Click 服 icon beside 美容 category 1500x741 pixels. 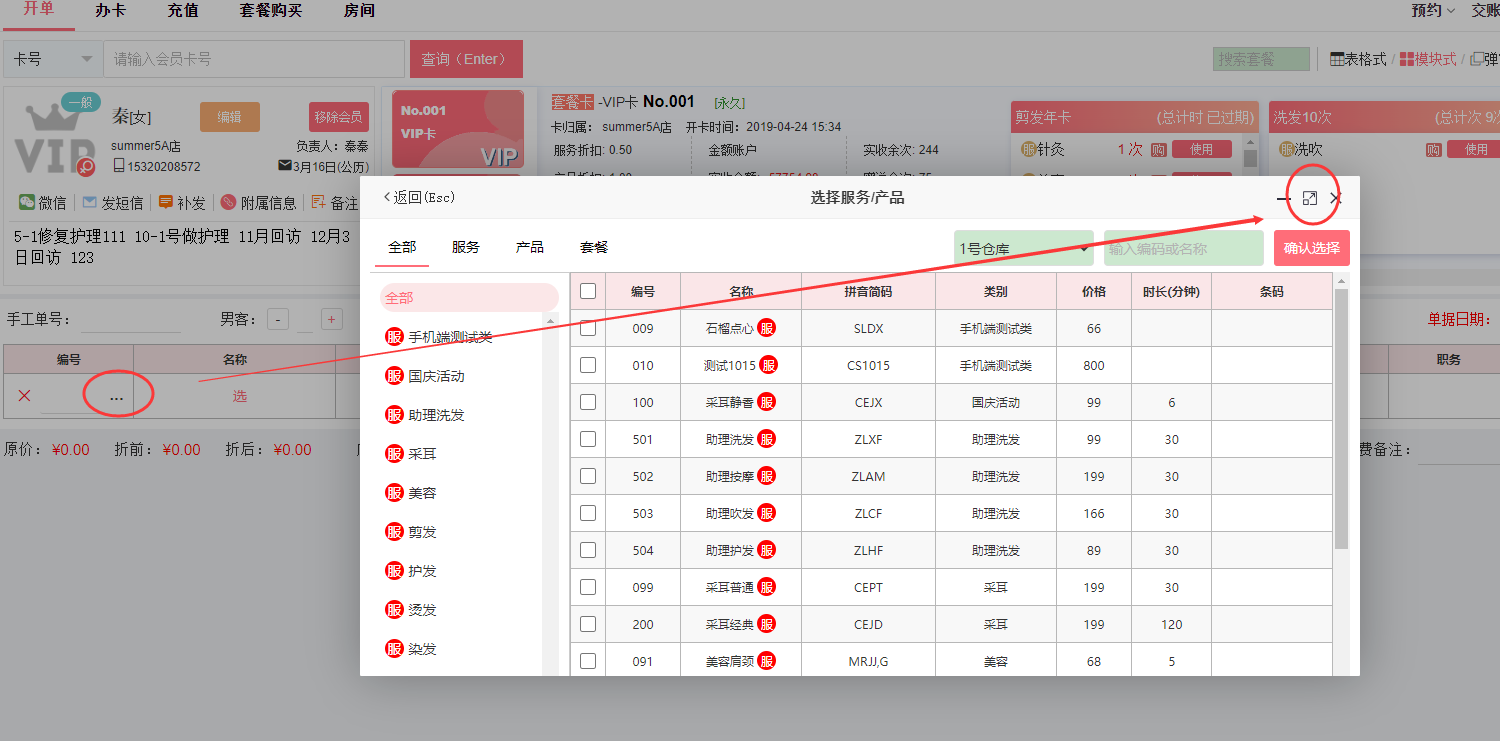point(394,493)
